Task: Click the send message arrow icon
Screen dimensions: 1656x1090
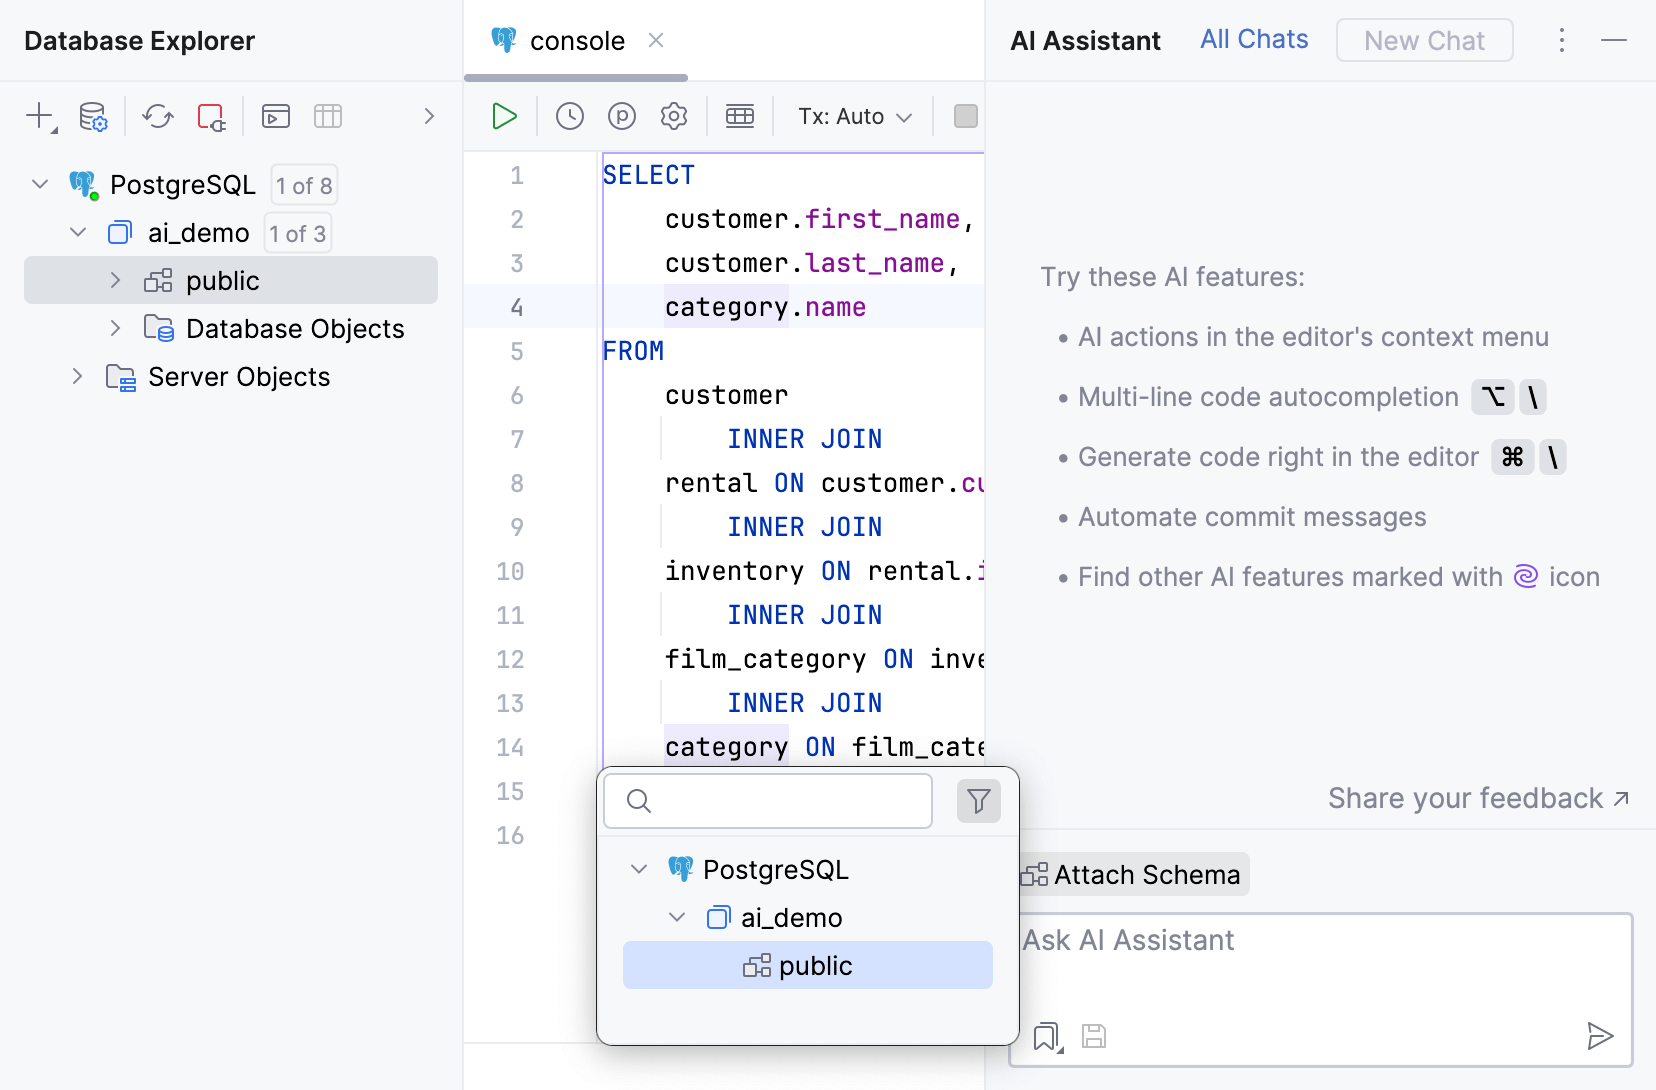Action: point(1600,1036)
